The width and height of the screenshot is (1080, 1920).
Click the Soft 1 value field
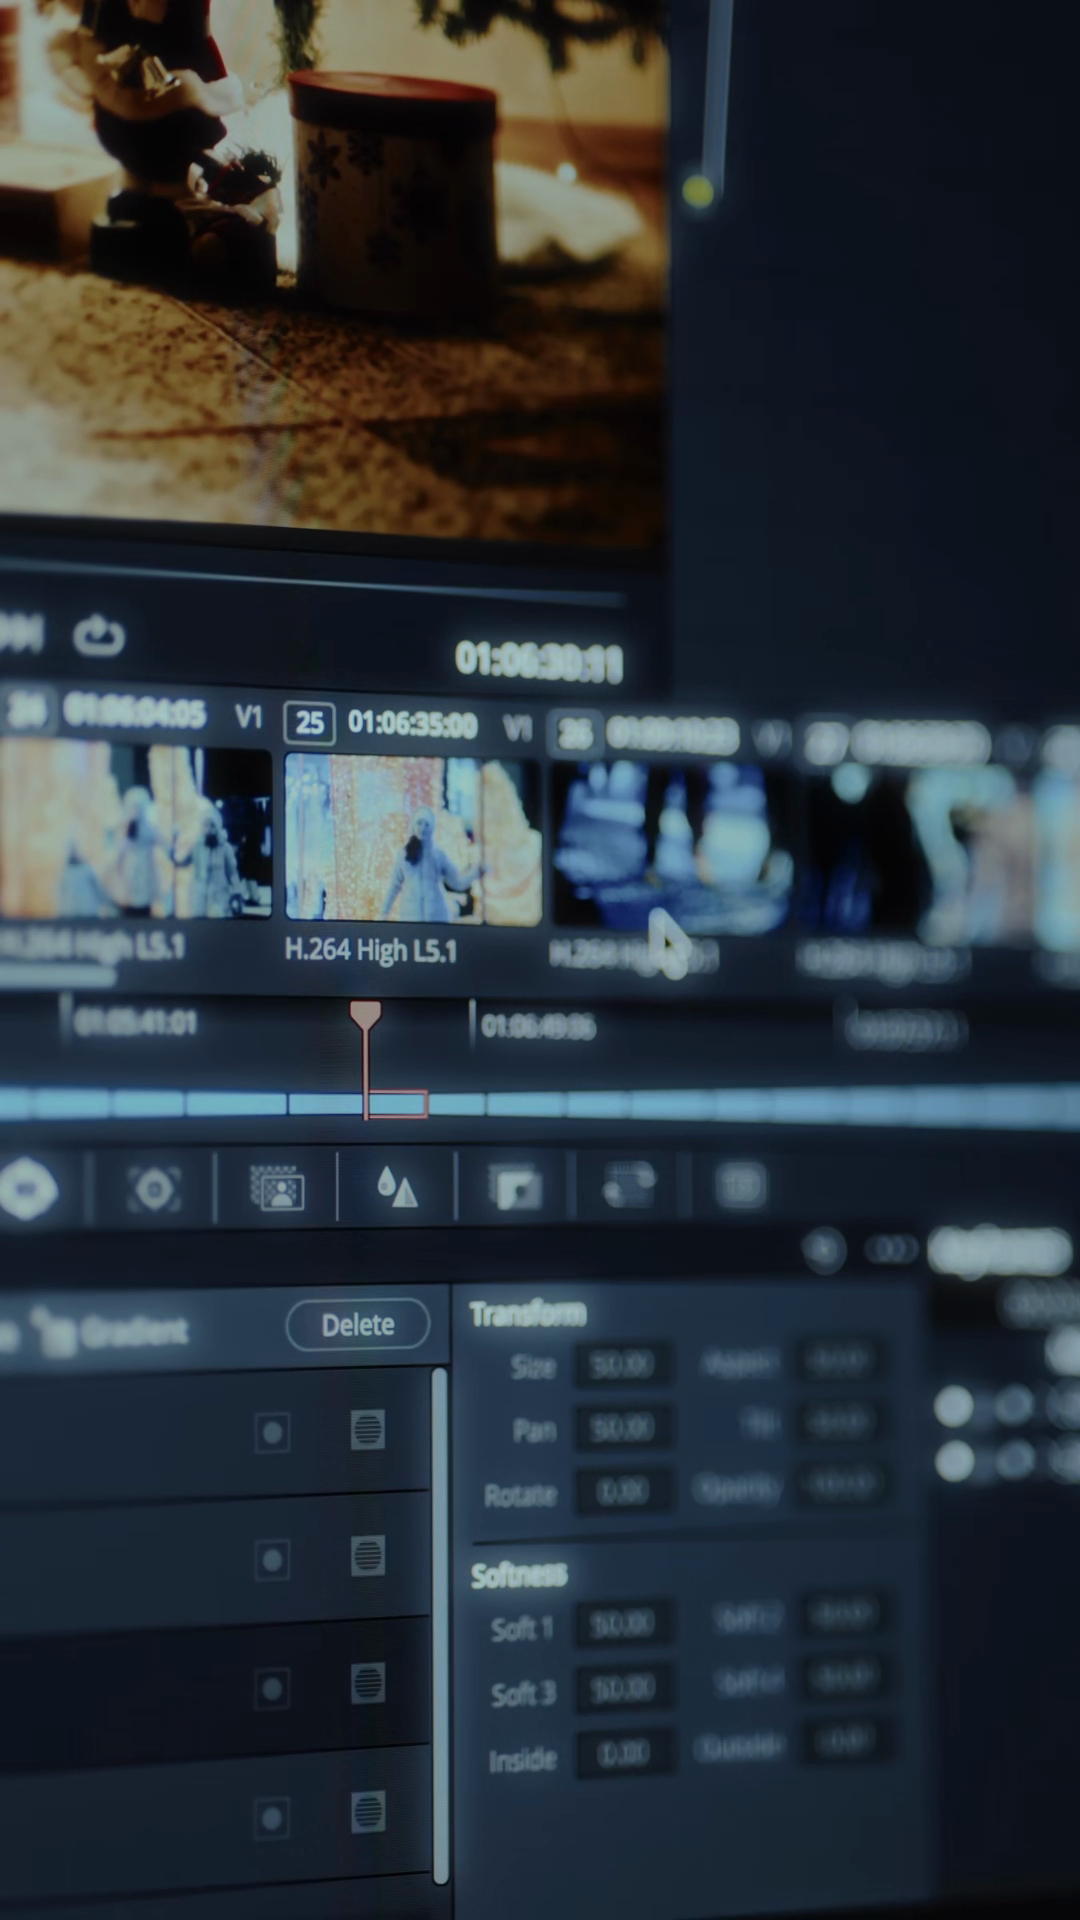click(621, 1623)
